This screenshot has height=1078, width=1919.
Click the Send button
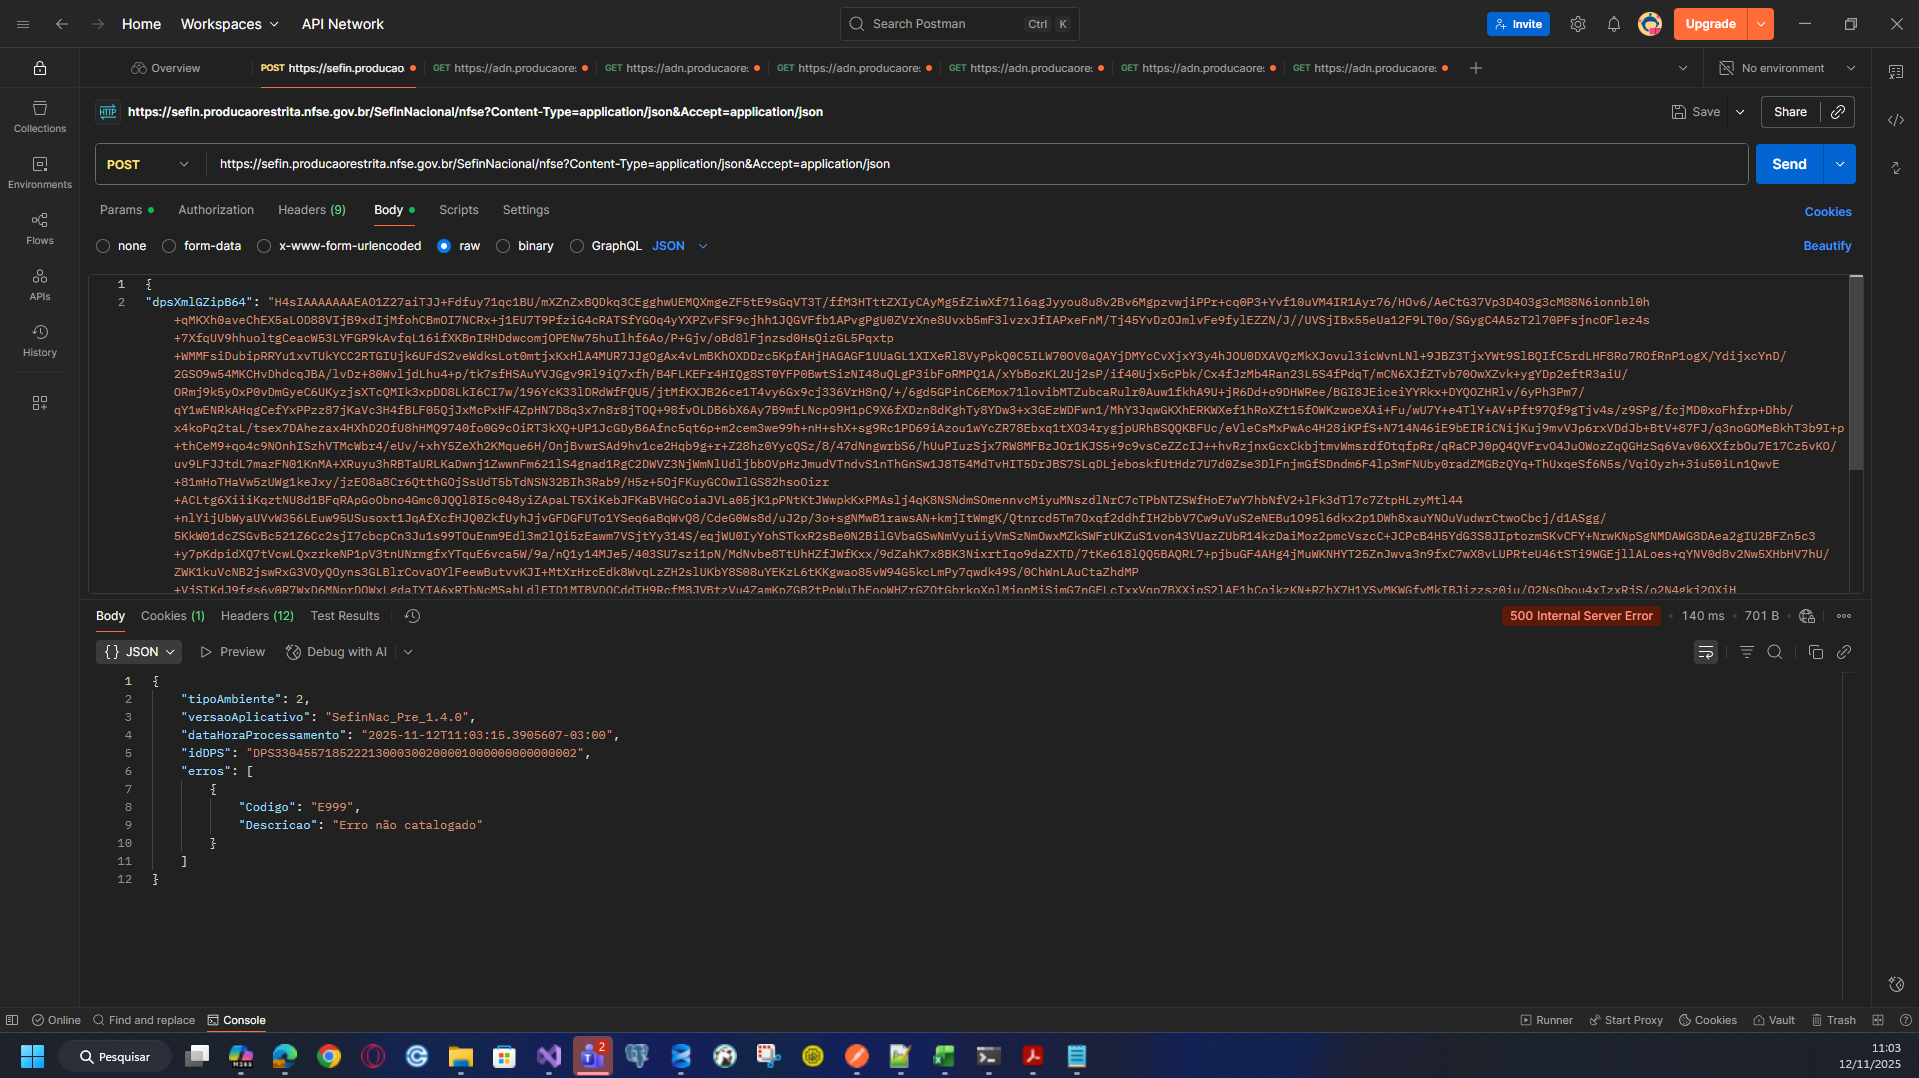coord(1789,164)
